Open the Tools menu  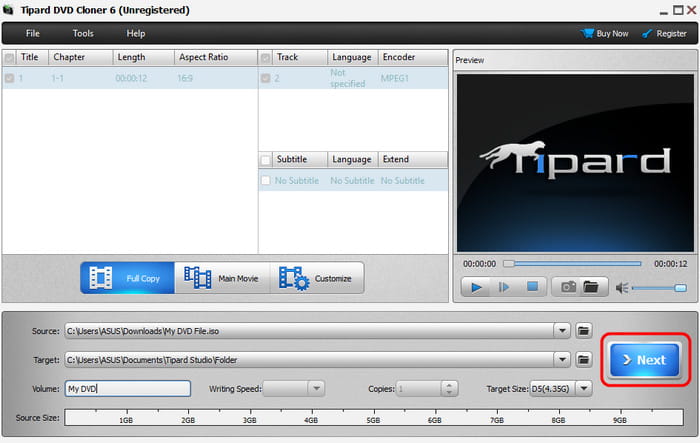83,33
